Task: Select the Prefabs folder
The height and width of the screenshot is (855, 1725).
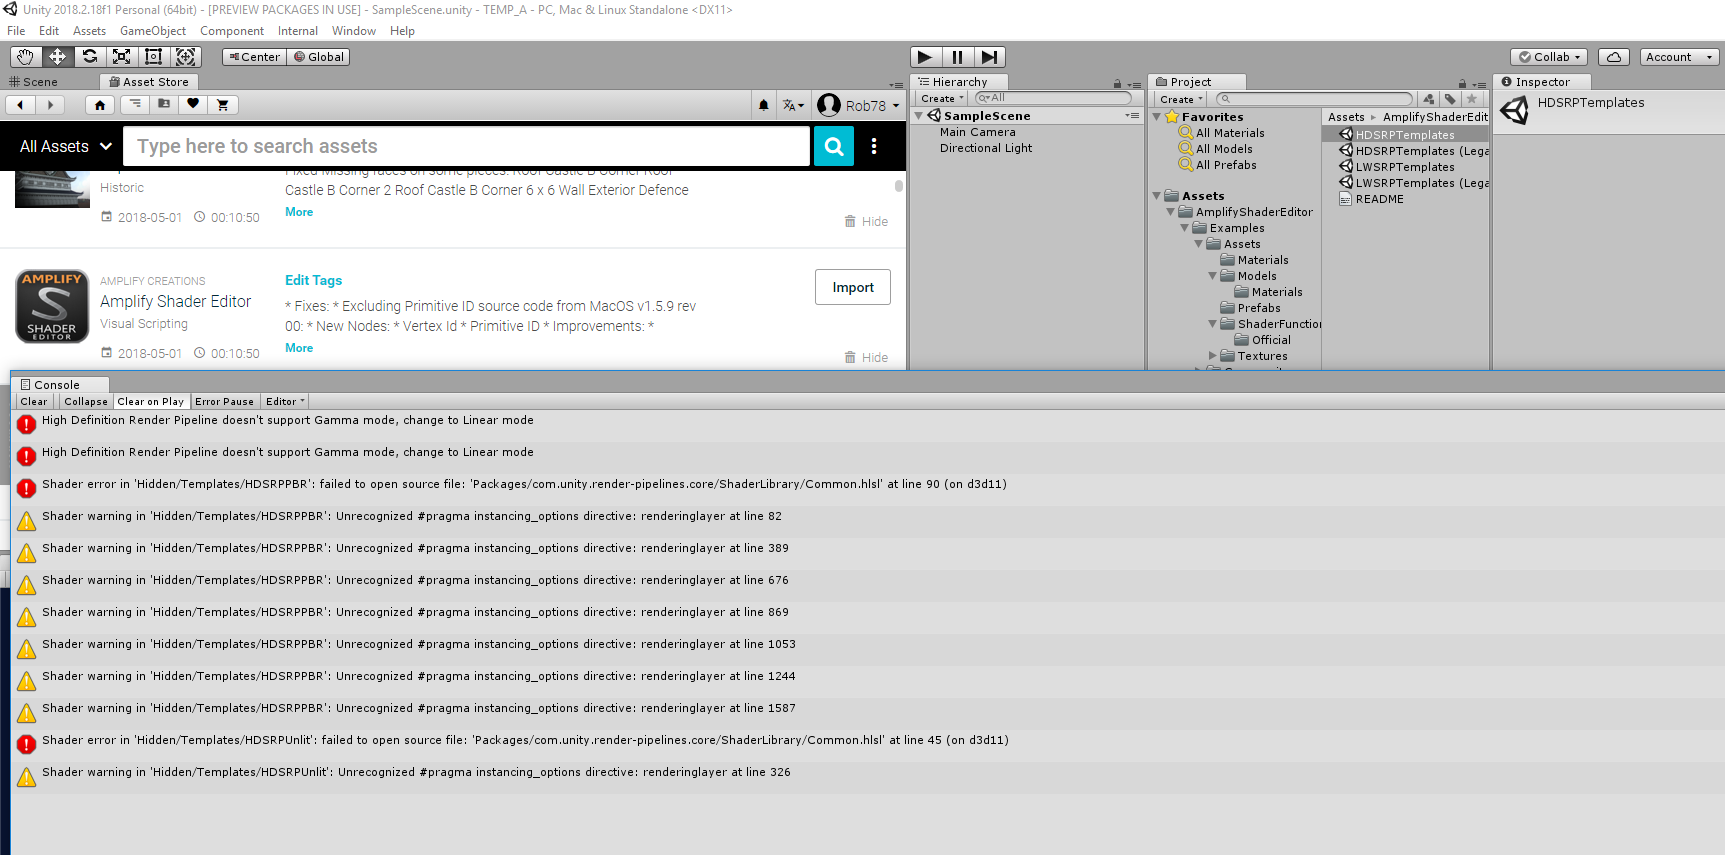Action: pos(1251,308)
